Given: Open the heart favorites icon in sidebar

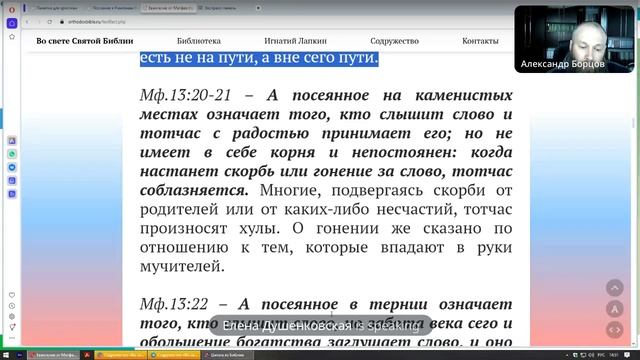Looking at the screenshot, I should click(x=12, y=295).
